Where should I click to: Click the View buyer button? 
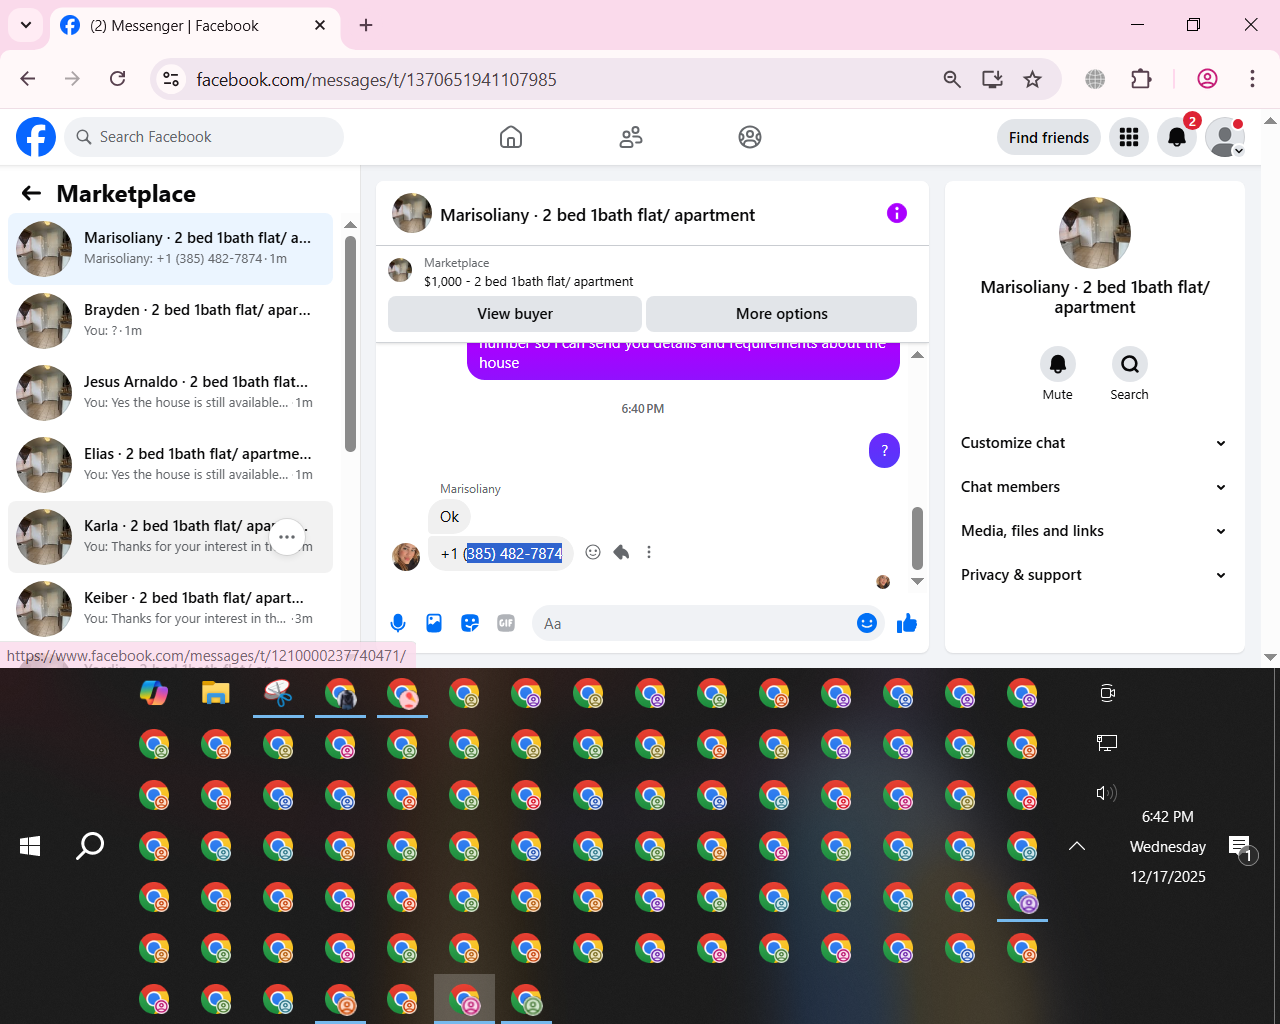point(515,314)
